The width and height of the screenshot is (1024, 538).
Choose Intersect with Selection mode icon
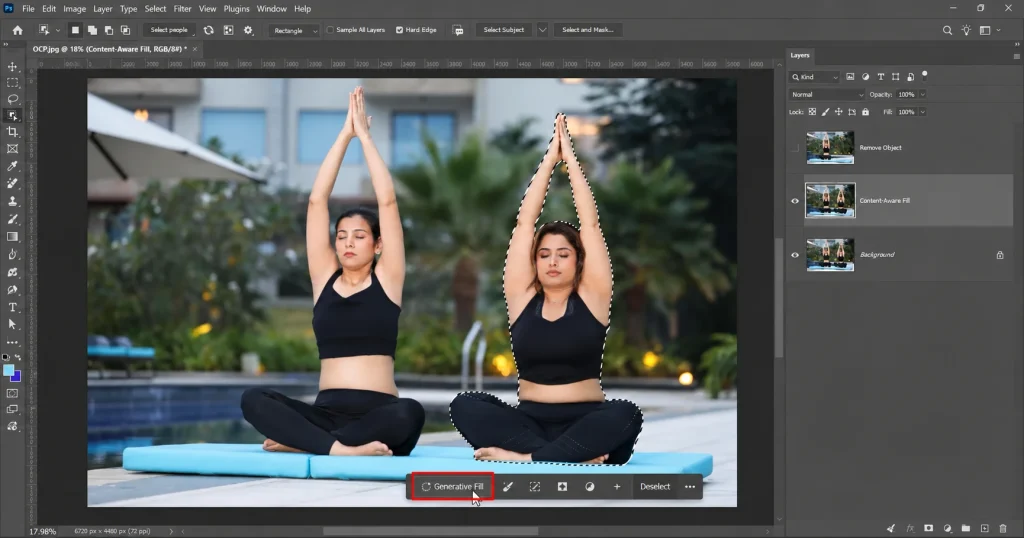[x=125, y=30]
